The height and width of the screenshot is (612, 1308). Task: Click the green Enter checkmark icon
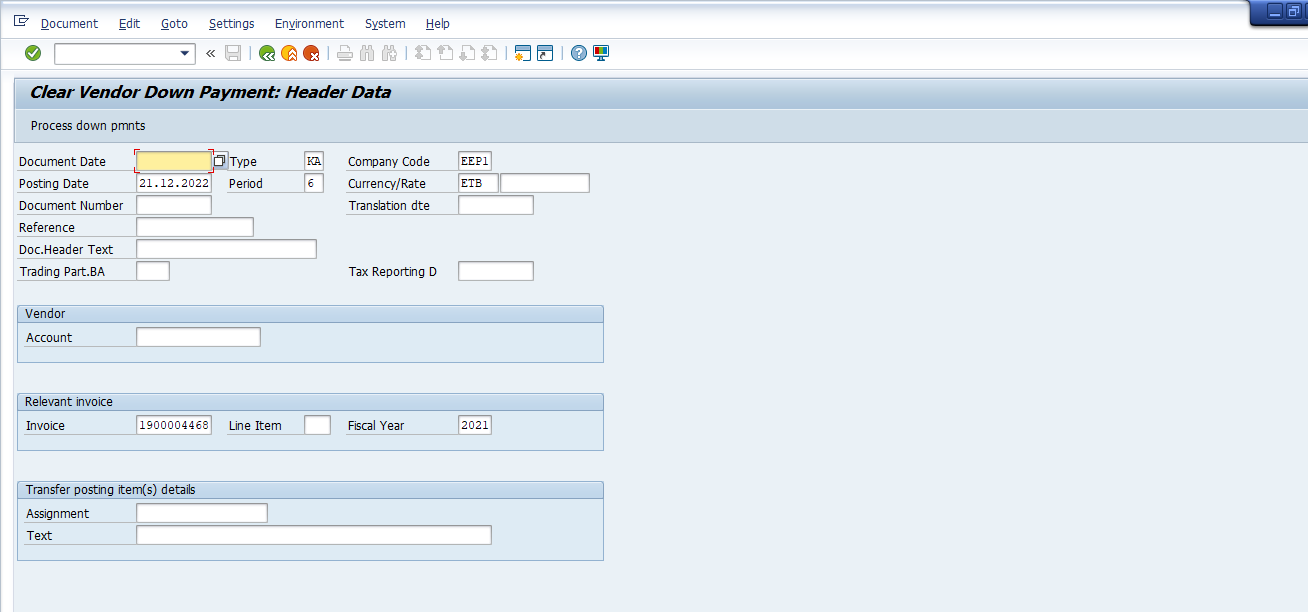point(33,53)
